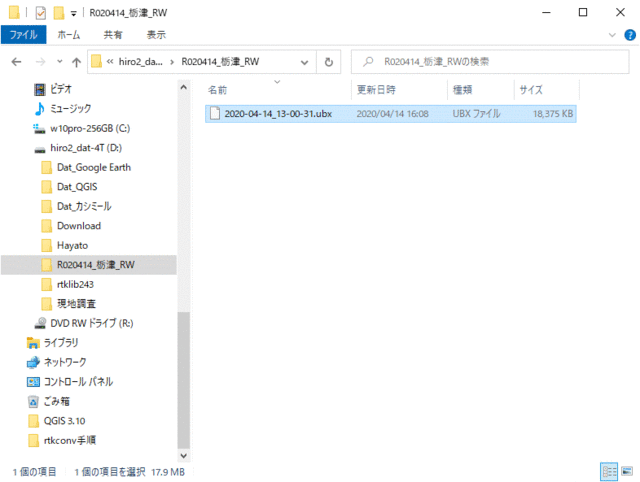Image resolution: width=640 pixels, height=482 pixels.
Task: Switch to the ホーム tab
Action: [x=69, y=35]
